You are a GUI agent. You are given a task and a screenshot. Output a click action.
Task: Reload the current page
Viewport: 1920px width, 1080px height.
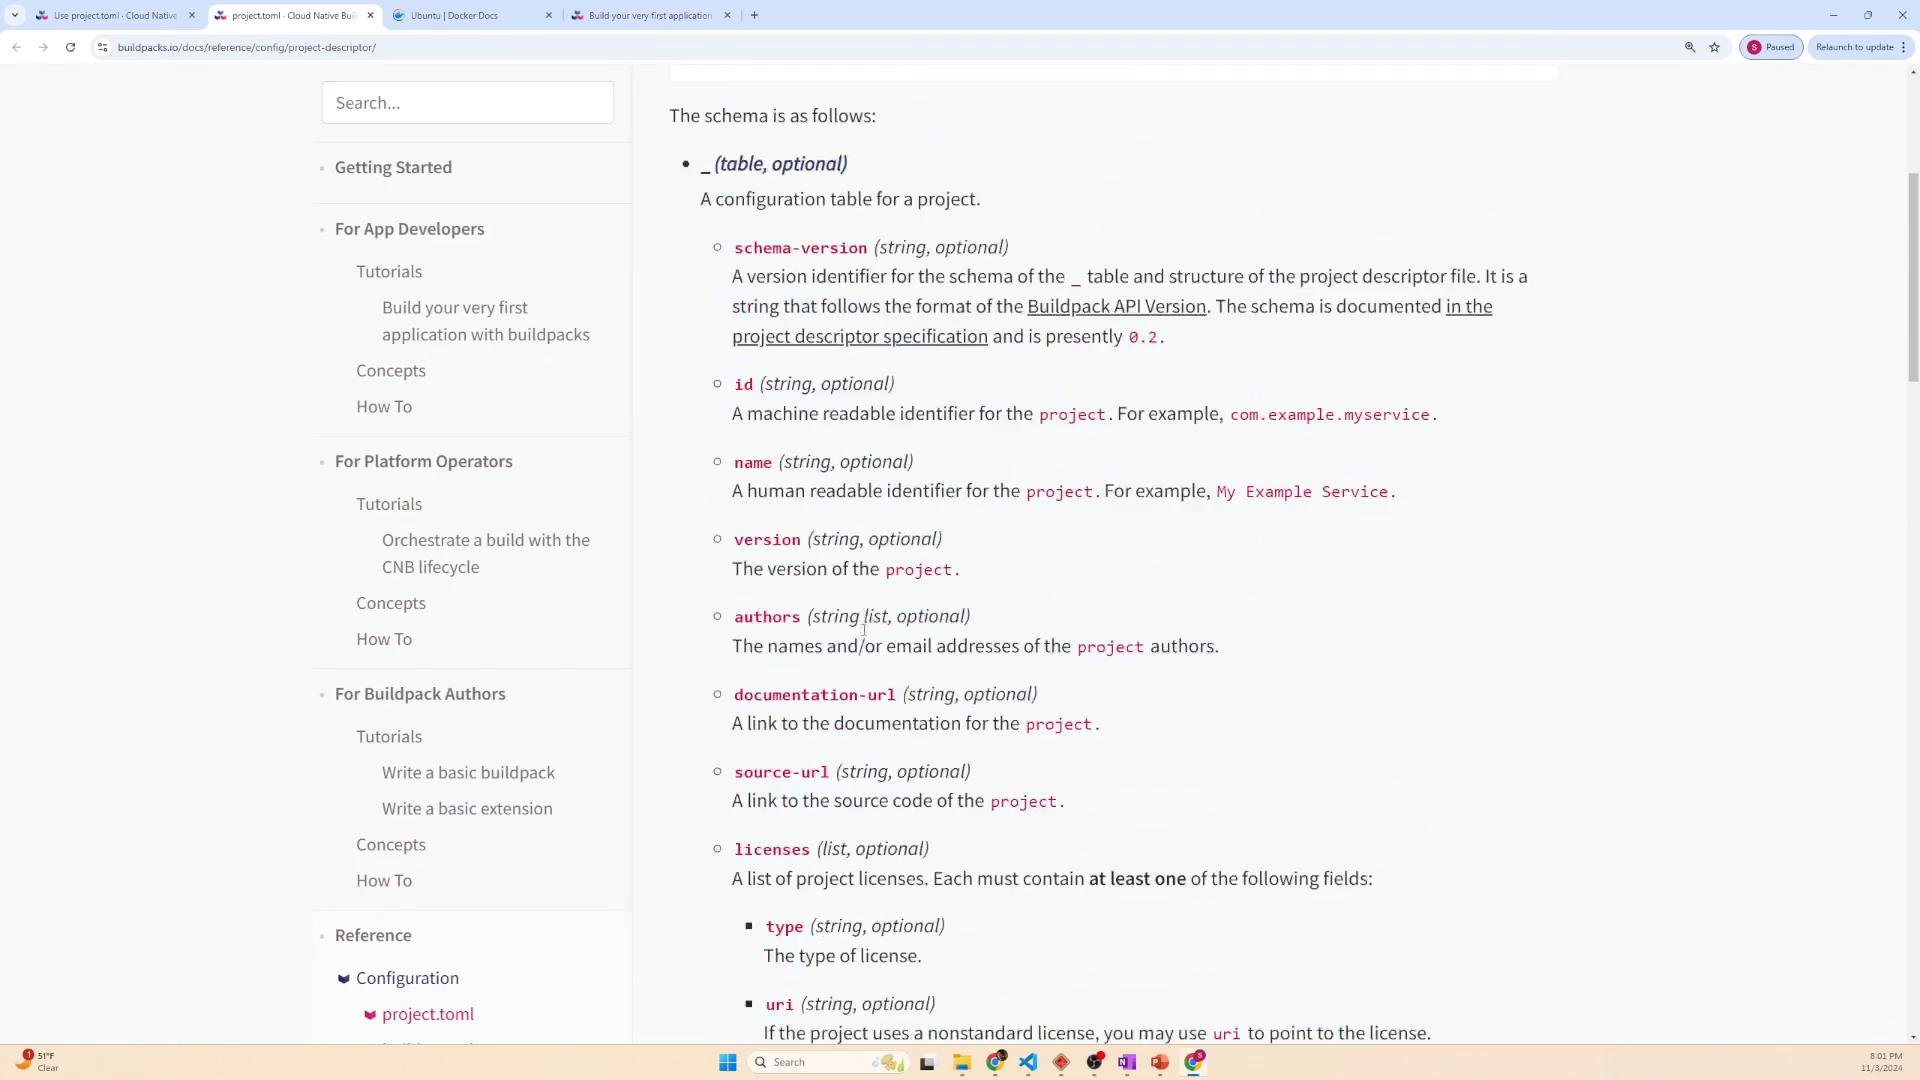(x=70, y=47)
